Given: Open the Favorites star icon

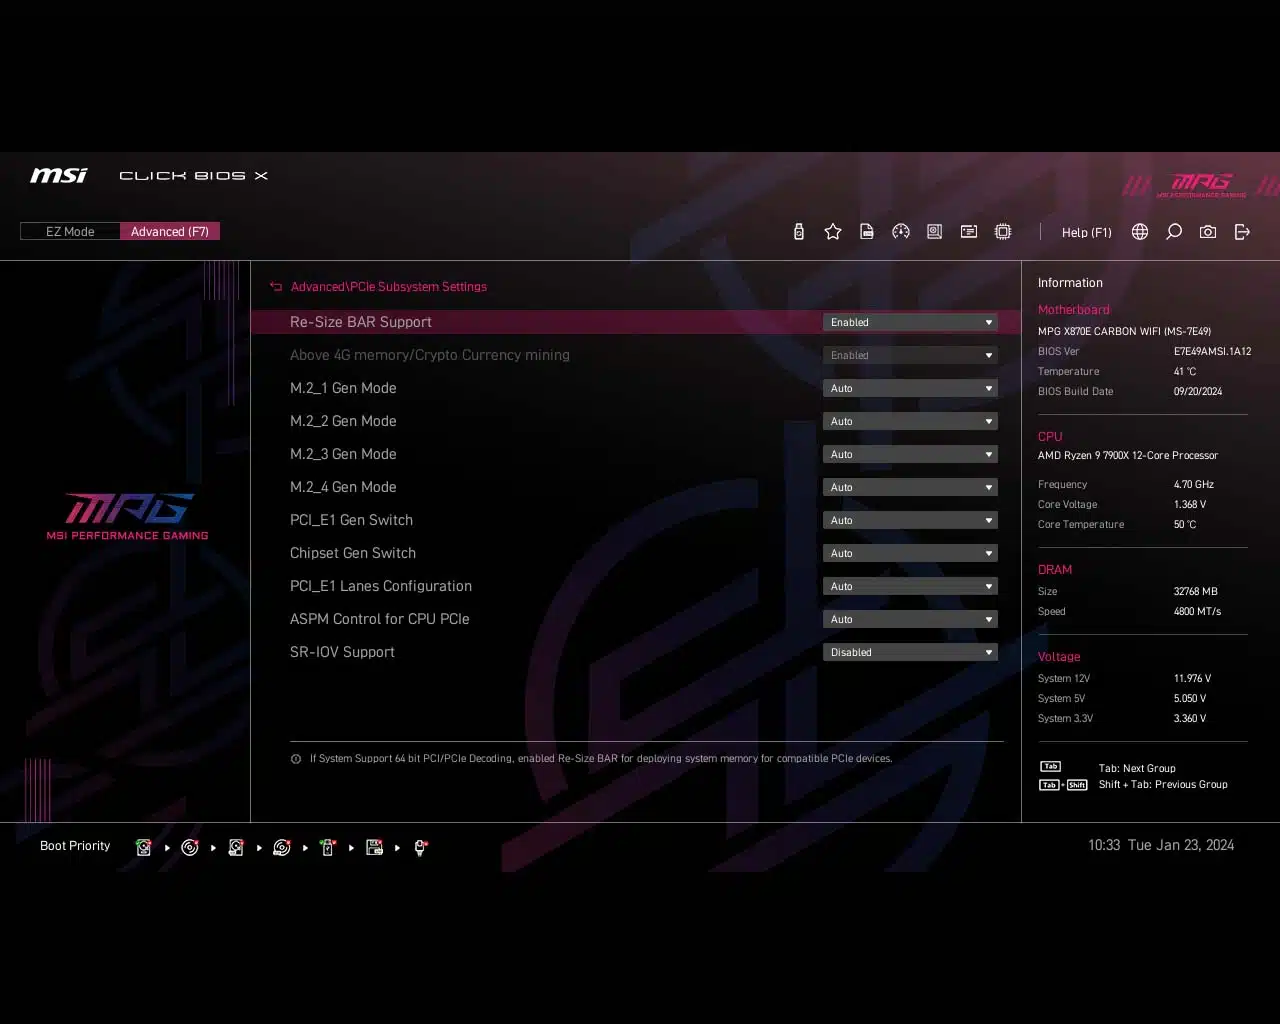Looking at the screenshot, I should tap(833, 232).
